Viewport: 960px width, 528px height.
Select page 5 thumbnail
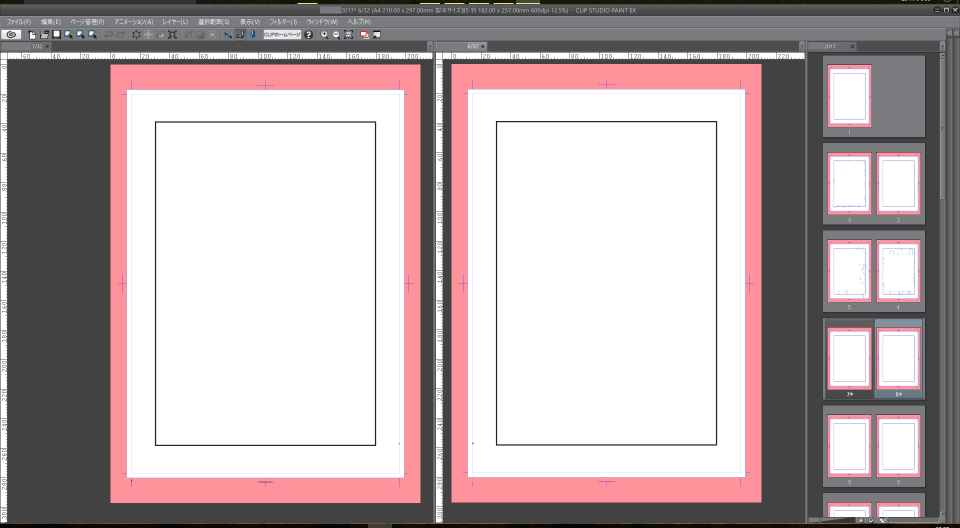849,271
